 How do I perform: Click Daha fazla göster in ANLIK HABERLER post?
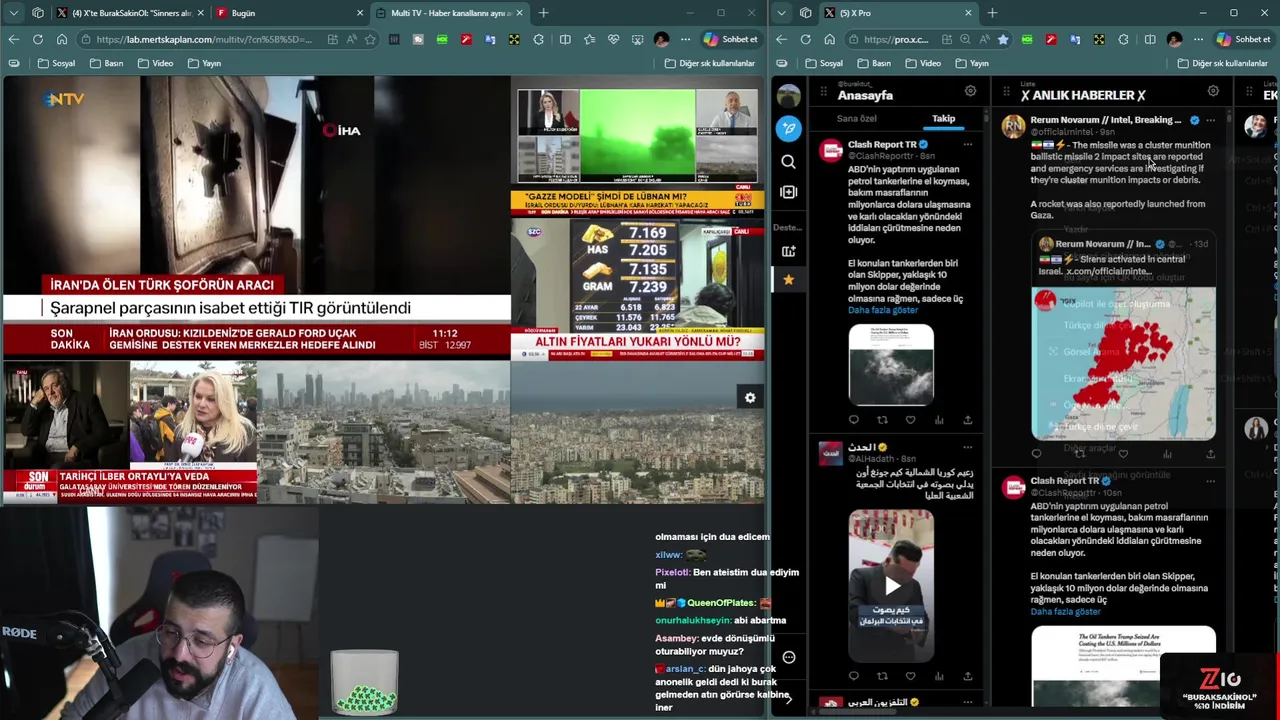(x=1065, y=612)
